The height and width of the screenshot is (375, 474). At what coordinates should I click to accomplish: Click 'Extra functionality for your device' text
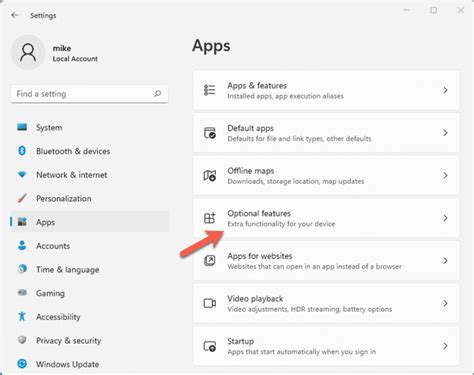[281, 224]
